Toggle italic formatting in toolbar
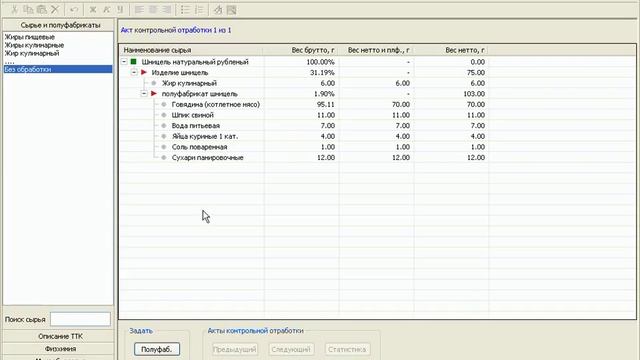The image size is (640, 360). [107, 9]
